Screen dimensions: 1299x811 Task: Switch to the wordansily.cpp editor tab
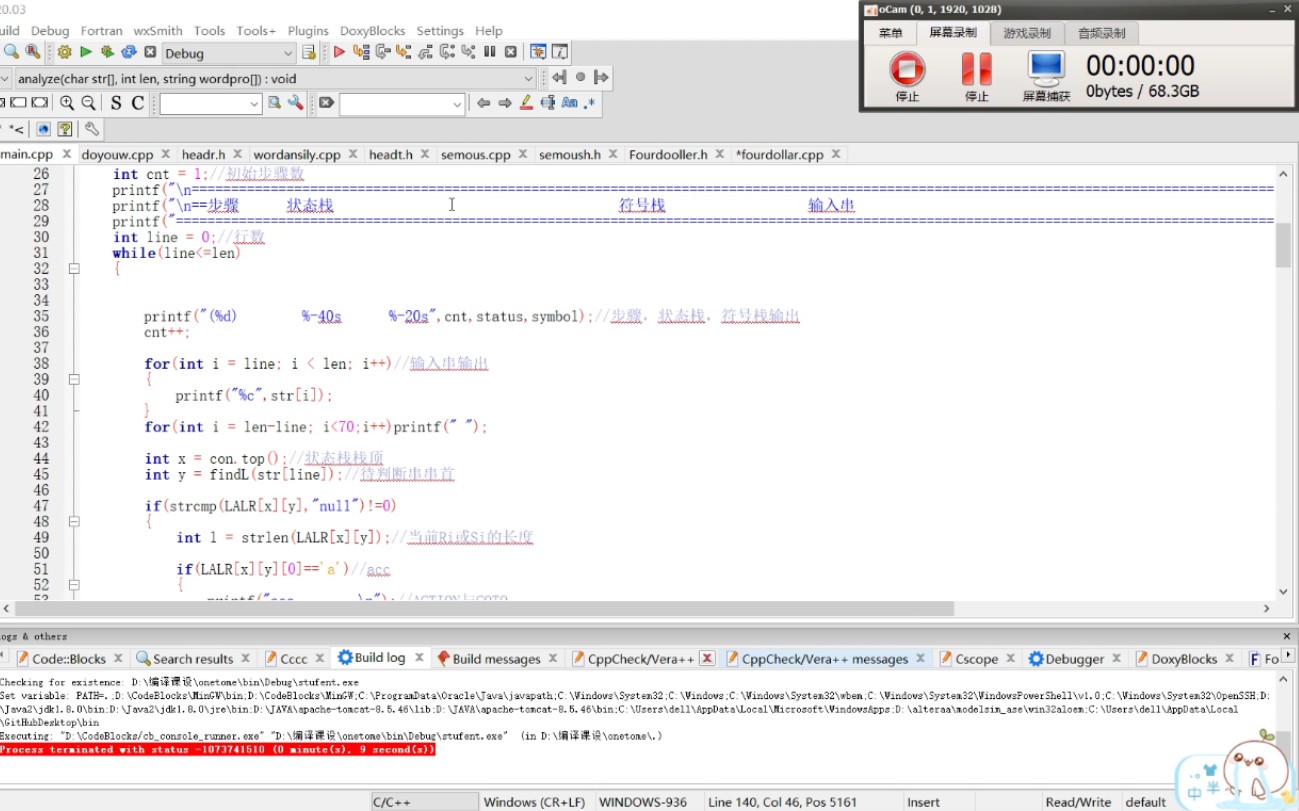coord(297,155)
